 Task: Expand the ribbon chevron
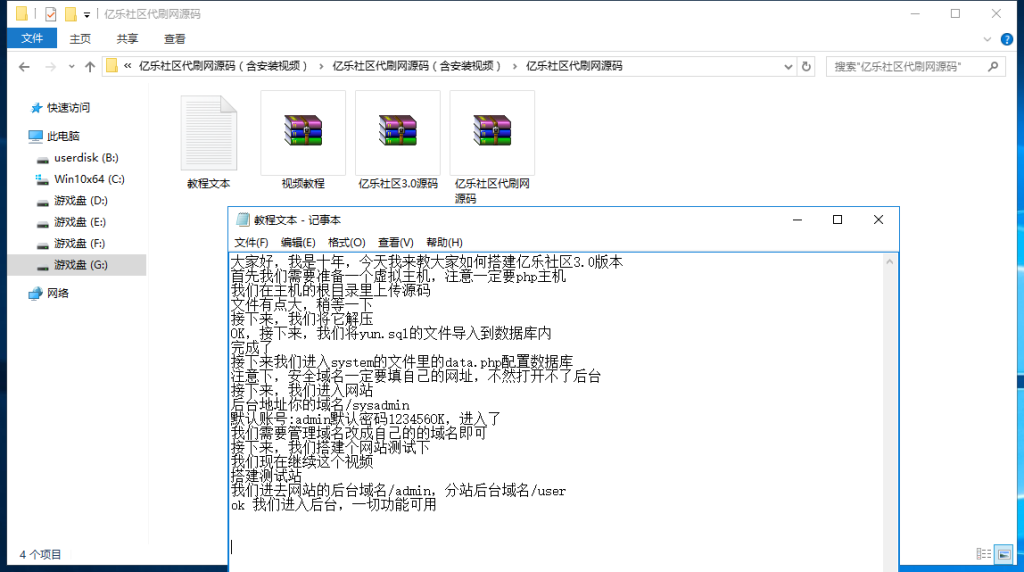987,39
